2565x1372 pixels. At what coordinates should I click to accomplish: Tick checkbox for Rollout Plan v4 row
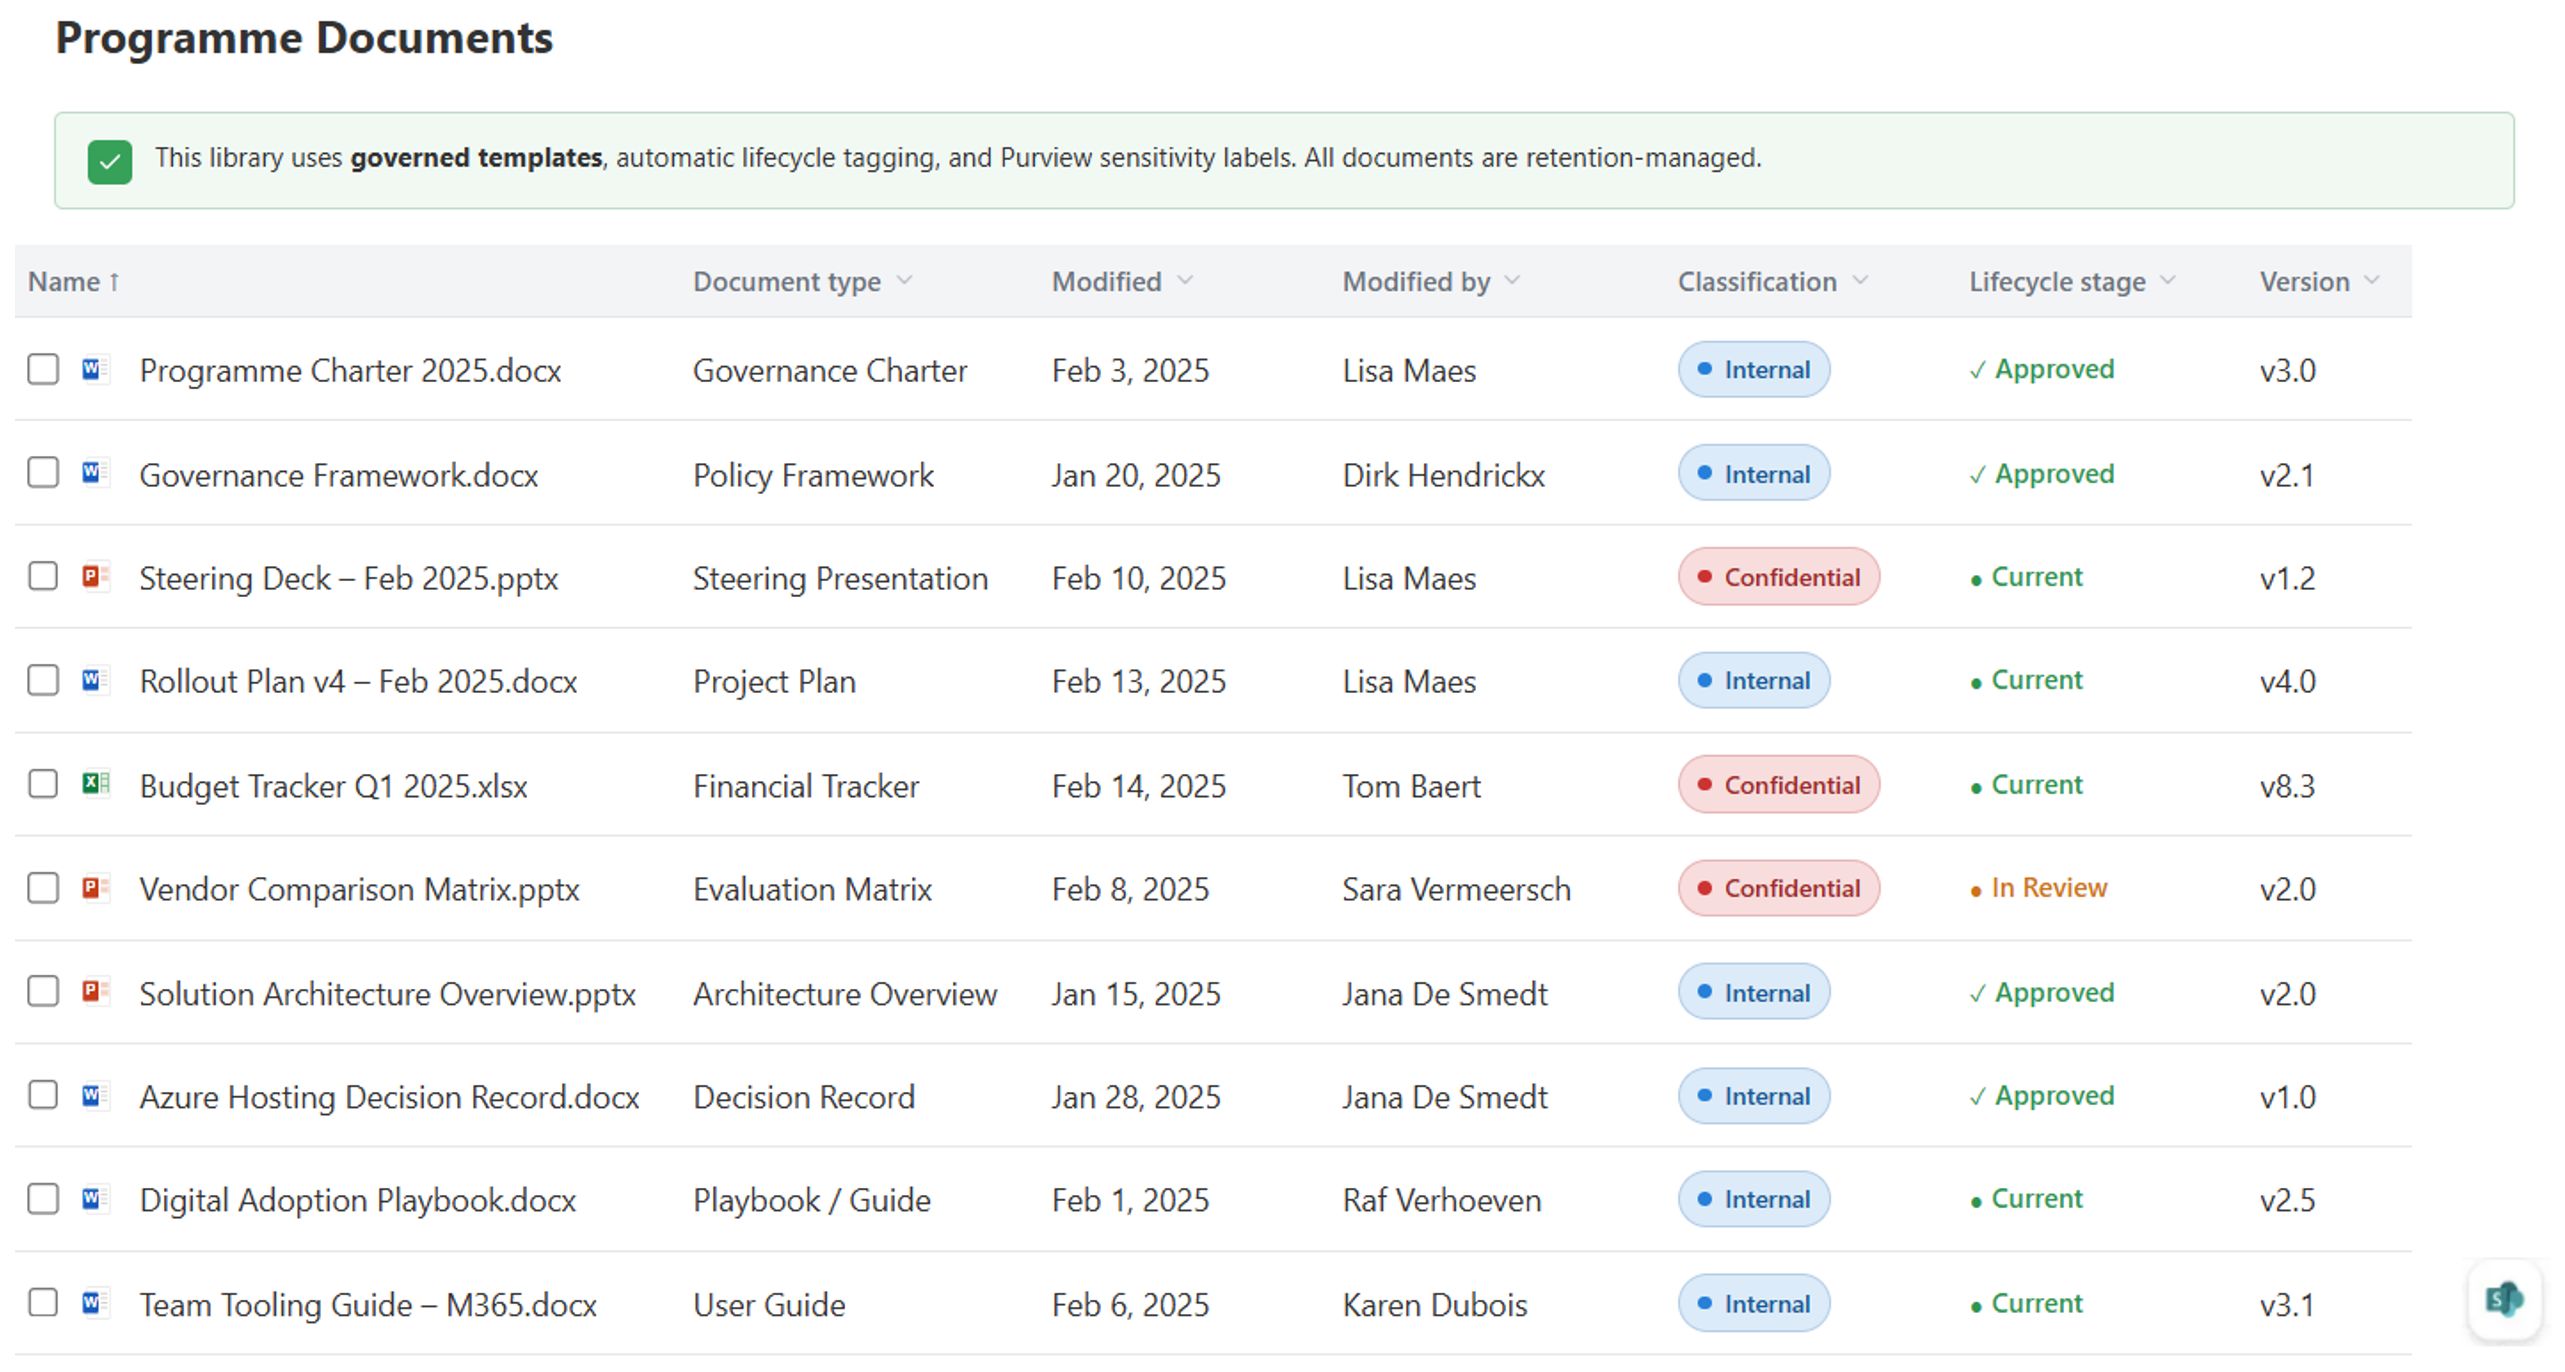43,681
